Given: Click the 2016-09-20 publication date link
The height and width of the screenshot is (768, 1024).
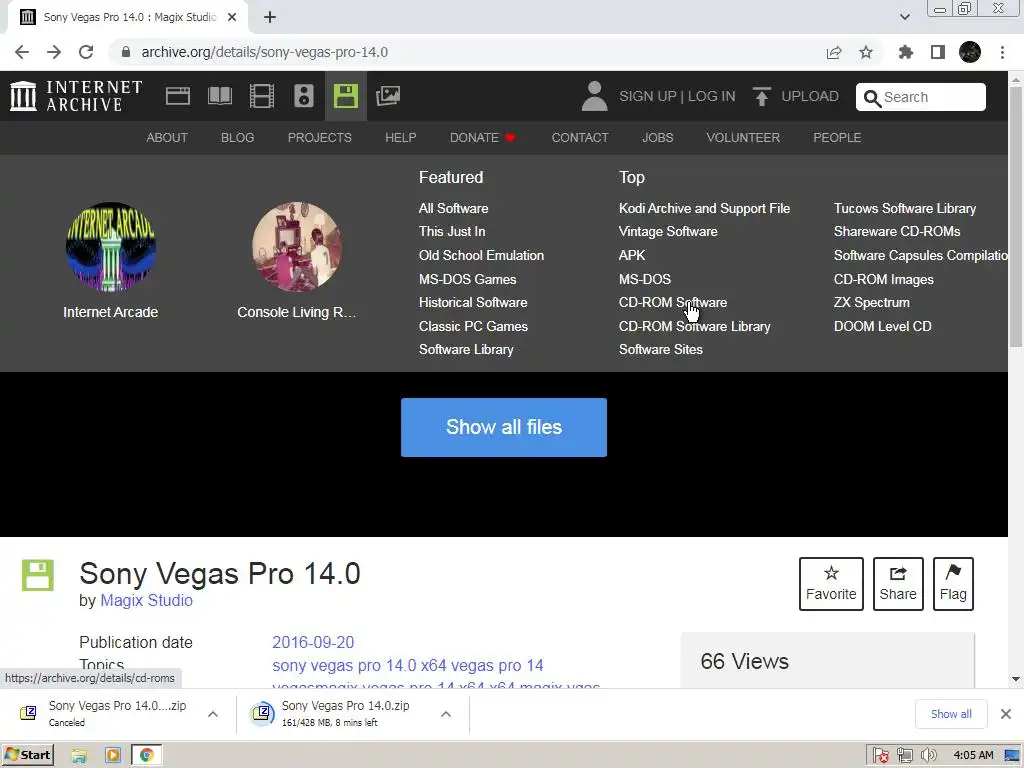Looking at the screenshot, I should coord(313,642).
